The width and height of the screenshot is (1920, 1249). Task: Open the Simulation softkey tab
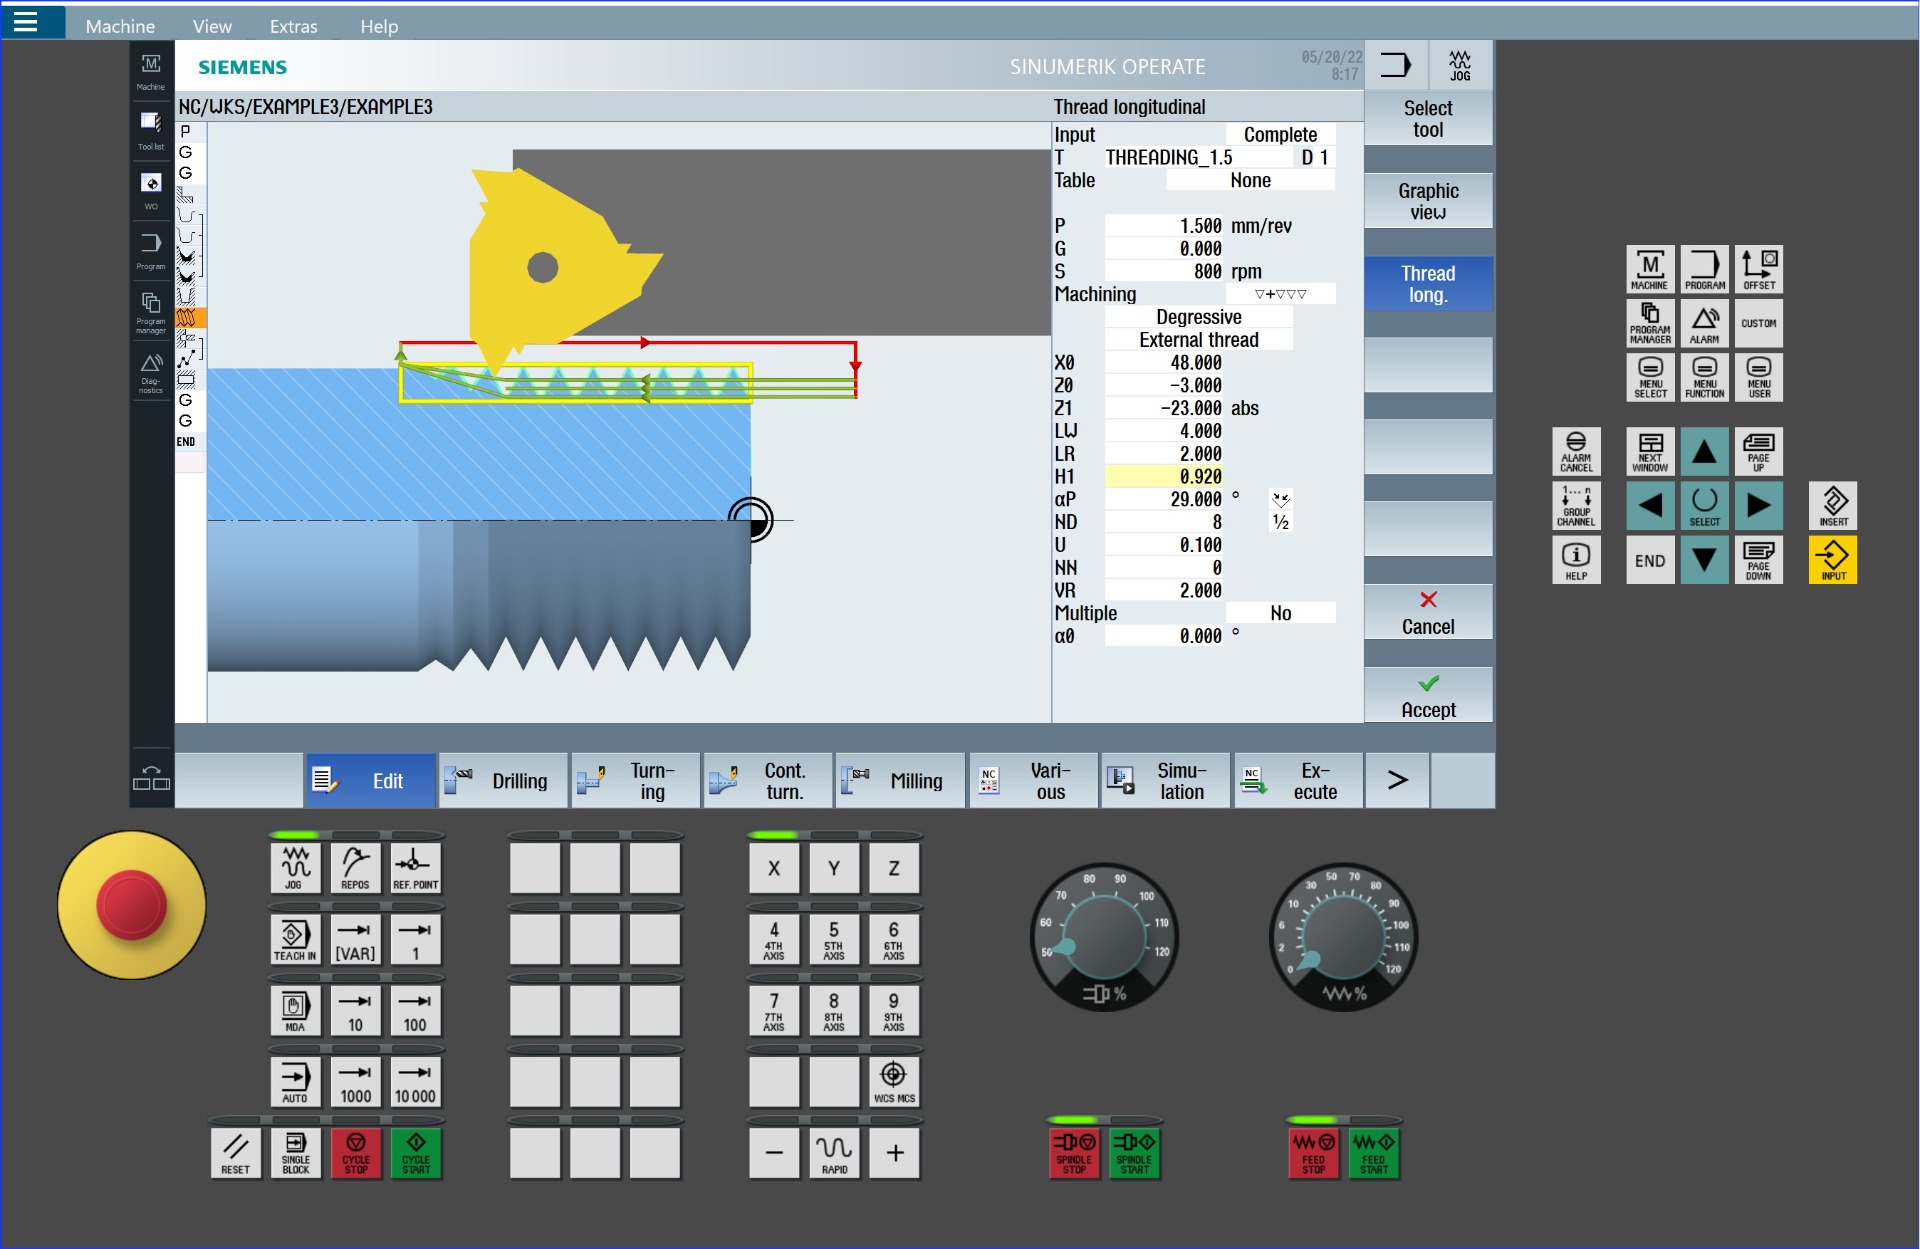pos(1165,781)
